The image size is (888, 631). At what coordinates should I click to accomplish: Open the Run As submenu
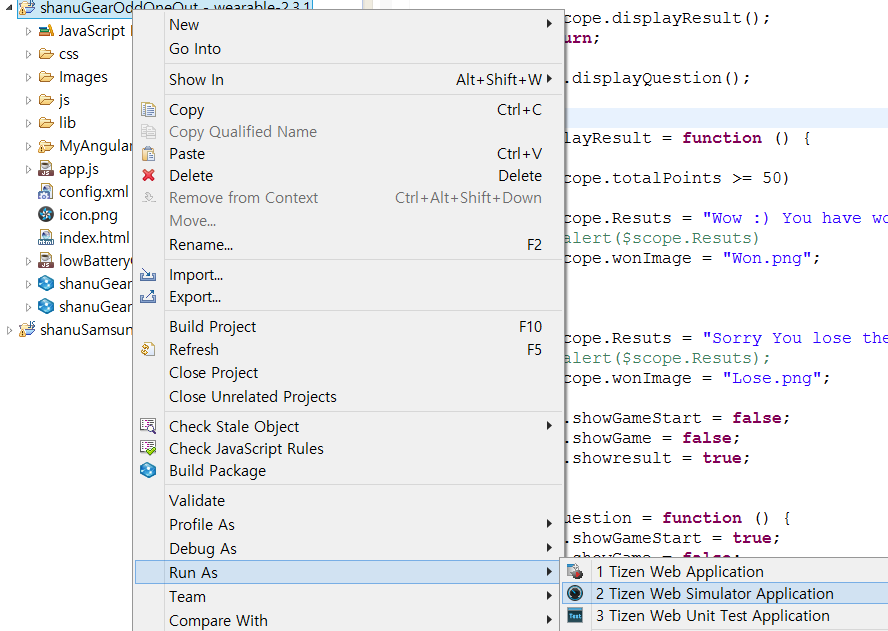349,572
